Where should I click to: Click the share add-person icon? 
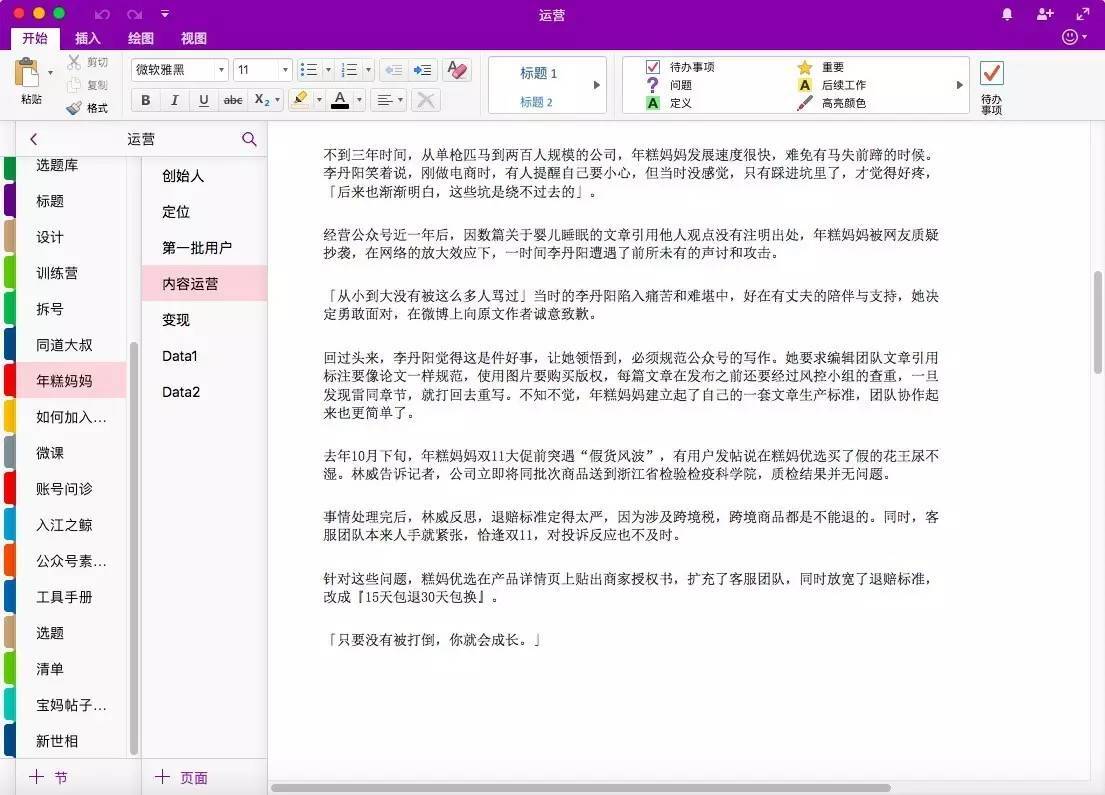click(x=1045, y=14)
